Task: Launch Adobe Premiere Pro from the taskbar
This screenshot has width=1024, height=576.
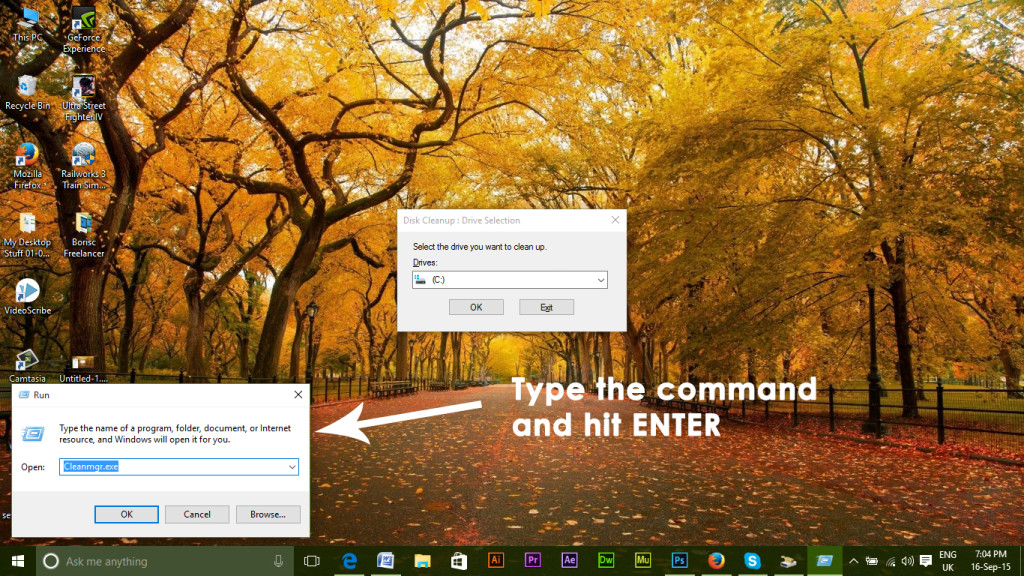Action: click(x=531, y=560)
